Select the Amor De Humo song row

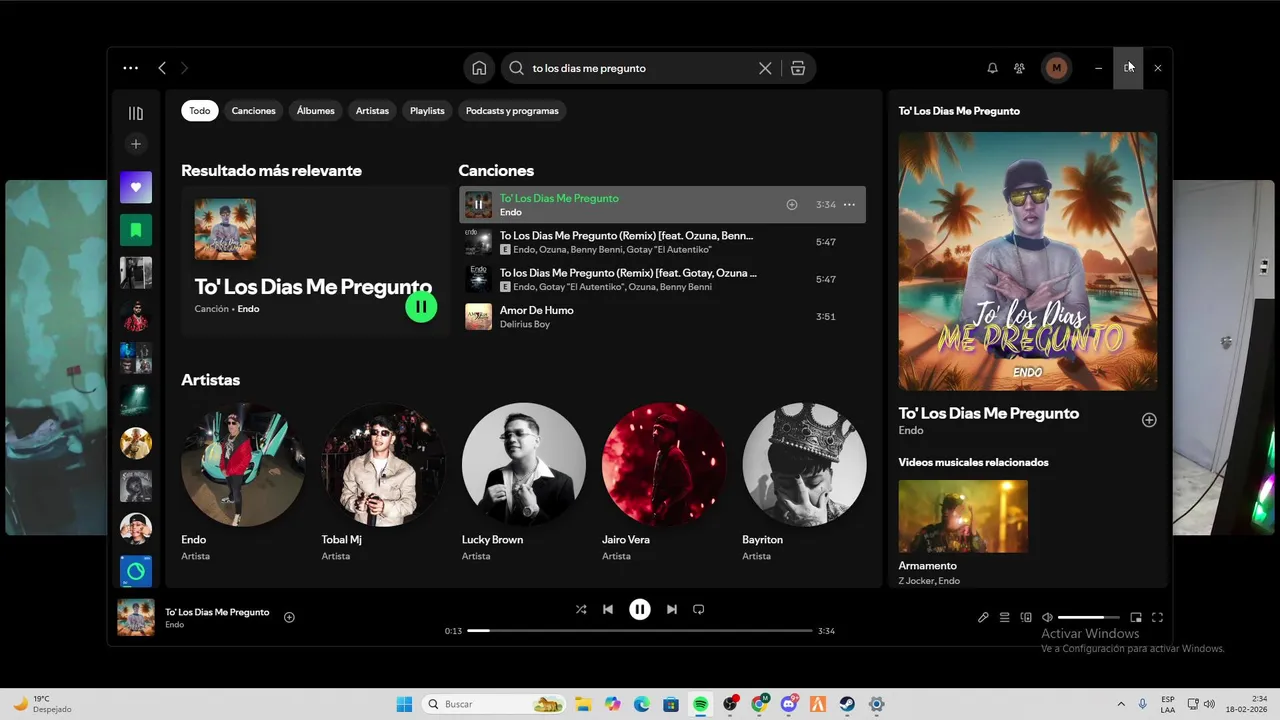coord(662,317)
